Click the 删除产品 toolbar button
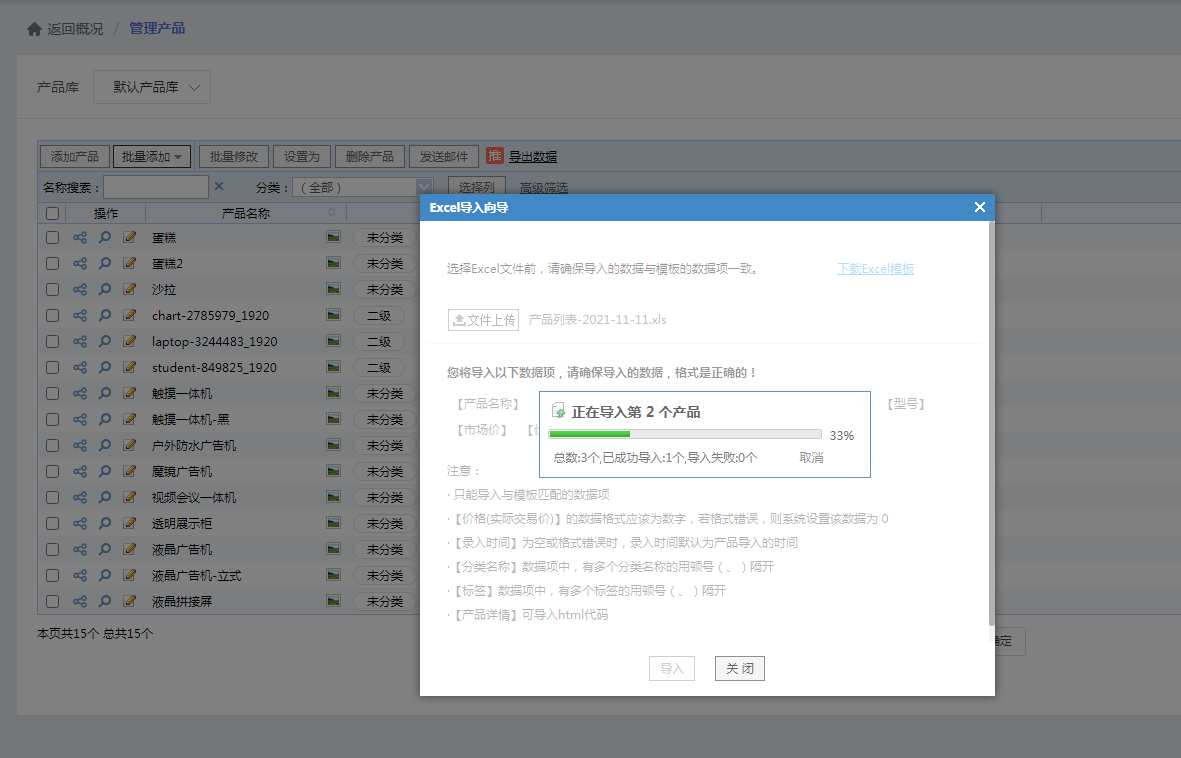The width and height of the screenshot is (1181, 758). click(x=369, y=157)
